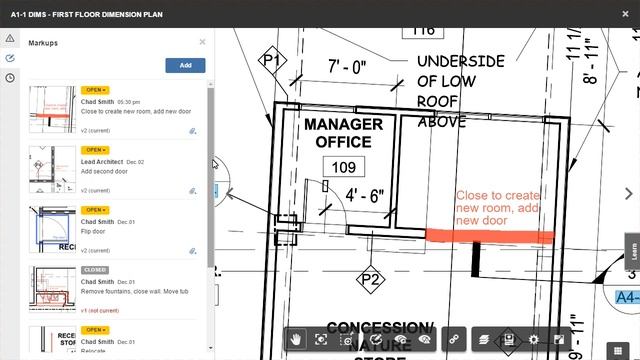Image resolution: width=640 pixels, height=360 pixels.
Task: Click the A4 blue callout link
Action: point(627,297)
